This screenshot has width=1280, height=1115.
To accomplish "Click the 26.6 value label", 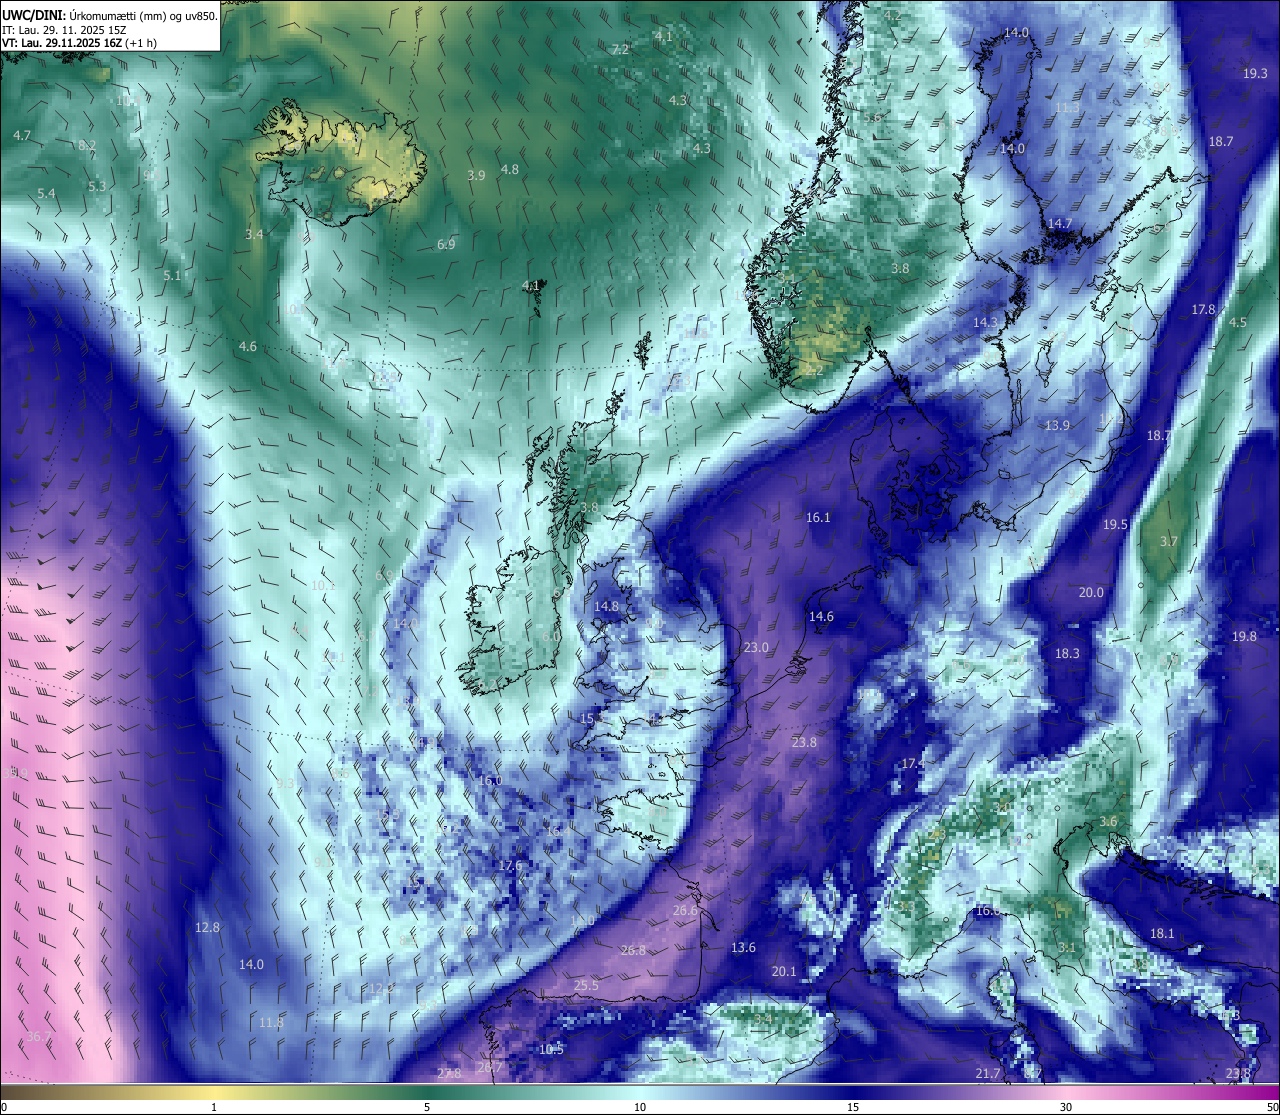I will [685, 911].
